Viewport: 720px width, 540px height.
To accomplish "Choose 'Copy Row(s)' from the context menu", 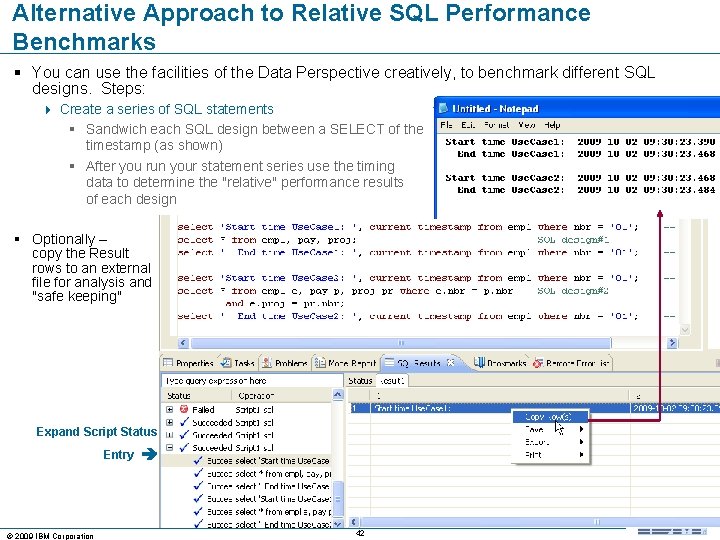I will [x=550, y=417].
